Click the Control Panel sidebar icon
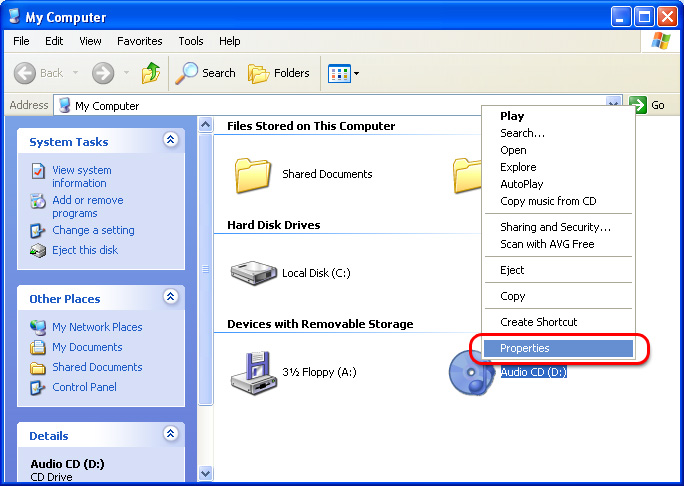 pos(38,387)
